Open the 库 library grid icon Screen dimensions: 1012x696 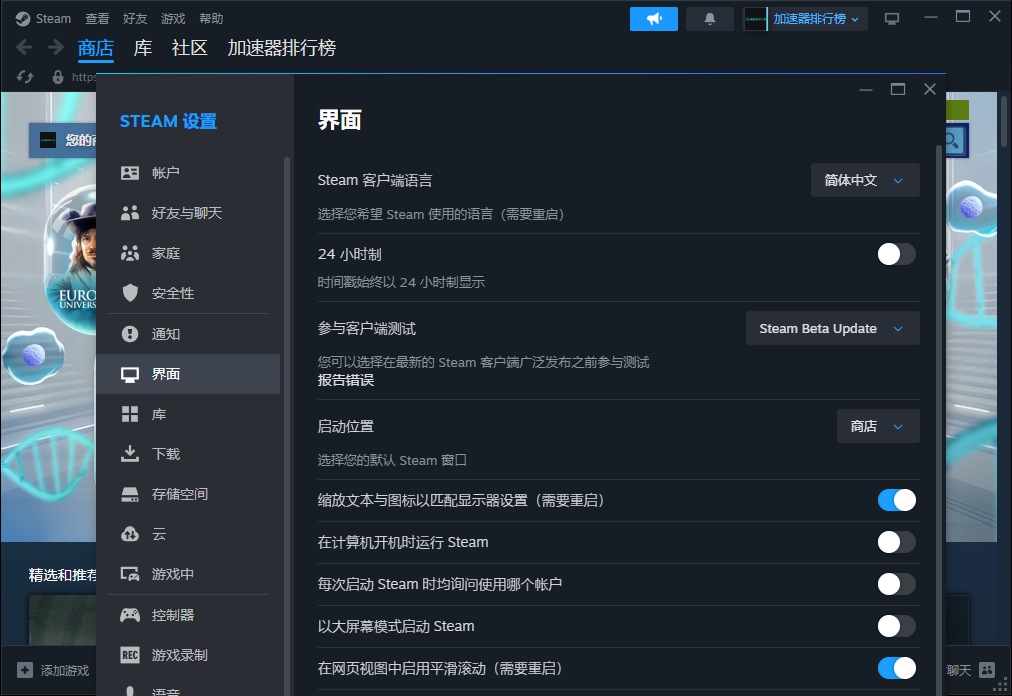pos(130,414)
